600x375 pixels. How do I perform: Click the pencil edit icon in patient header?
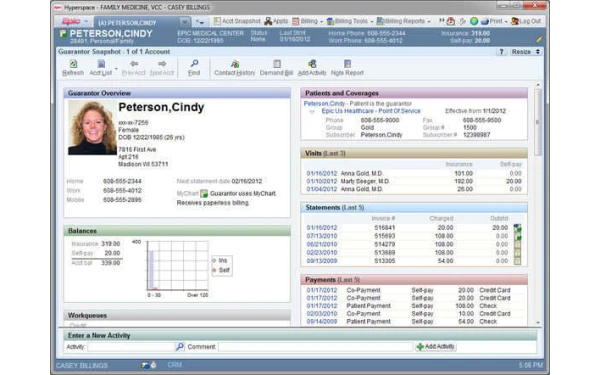point(539,39)
